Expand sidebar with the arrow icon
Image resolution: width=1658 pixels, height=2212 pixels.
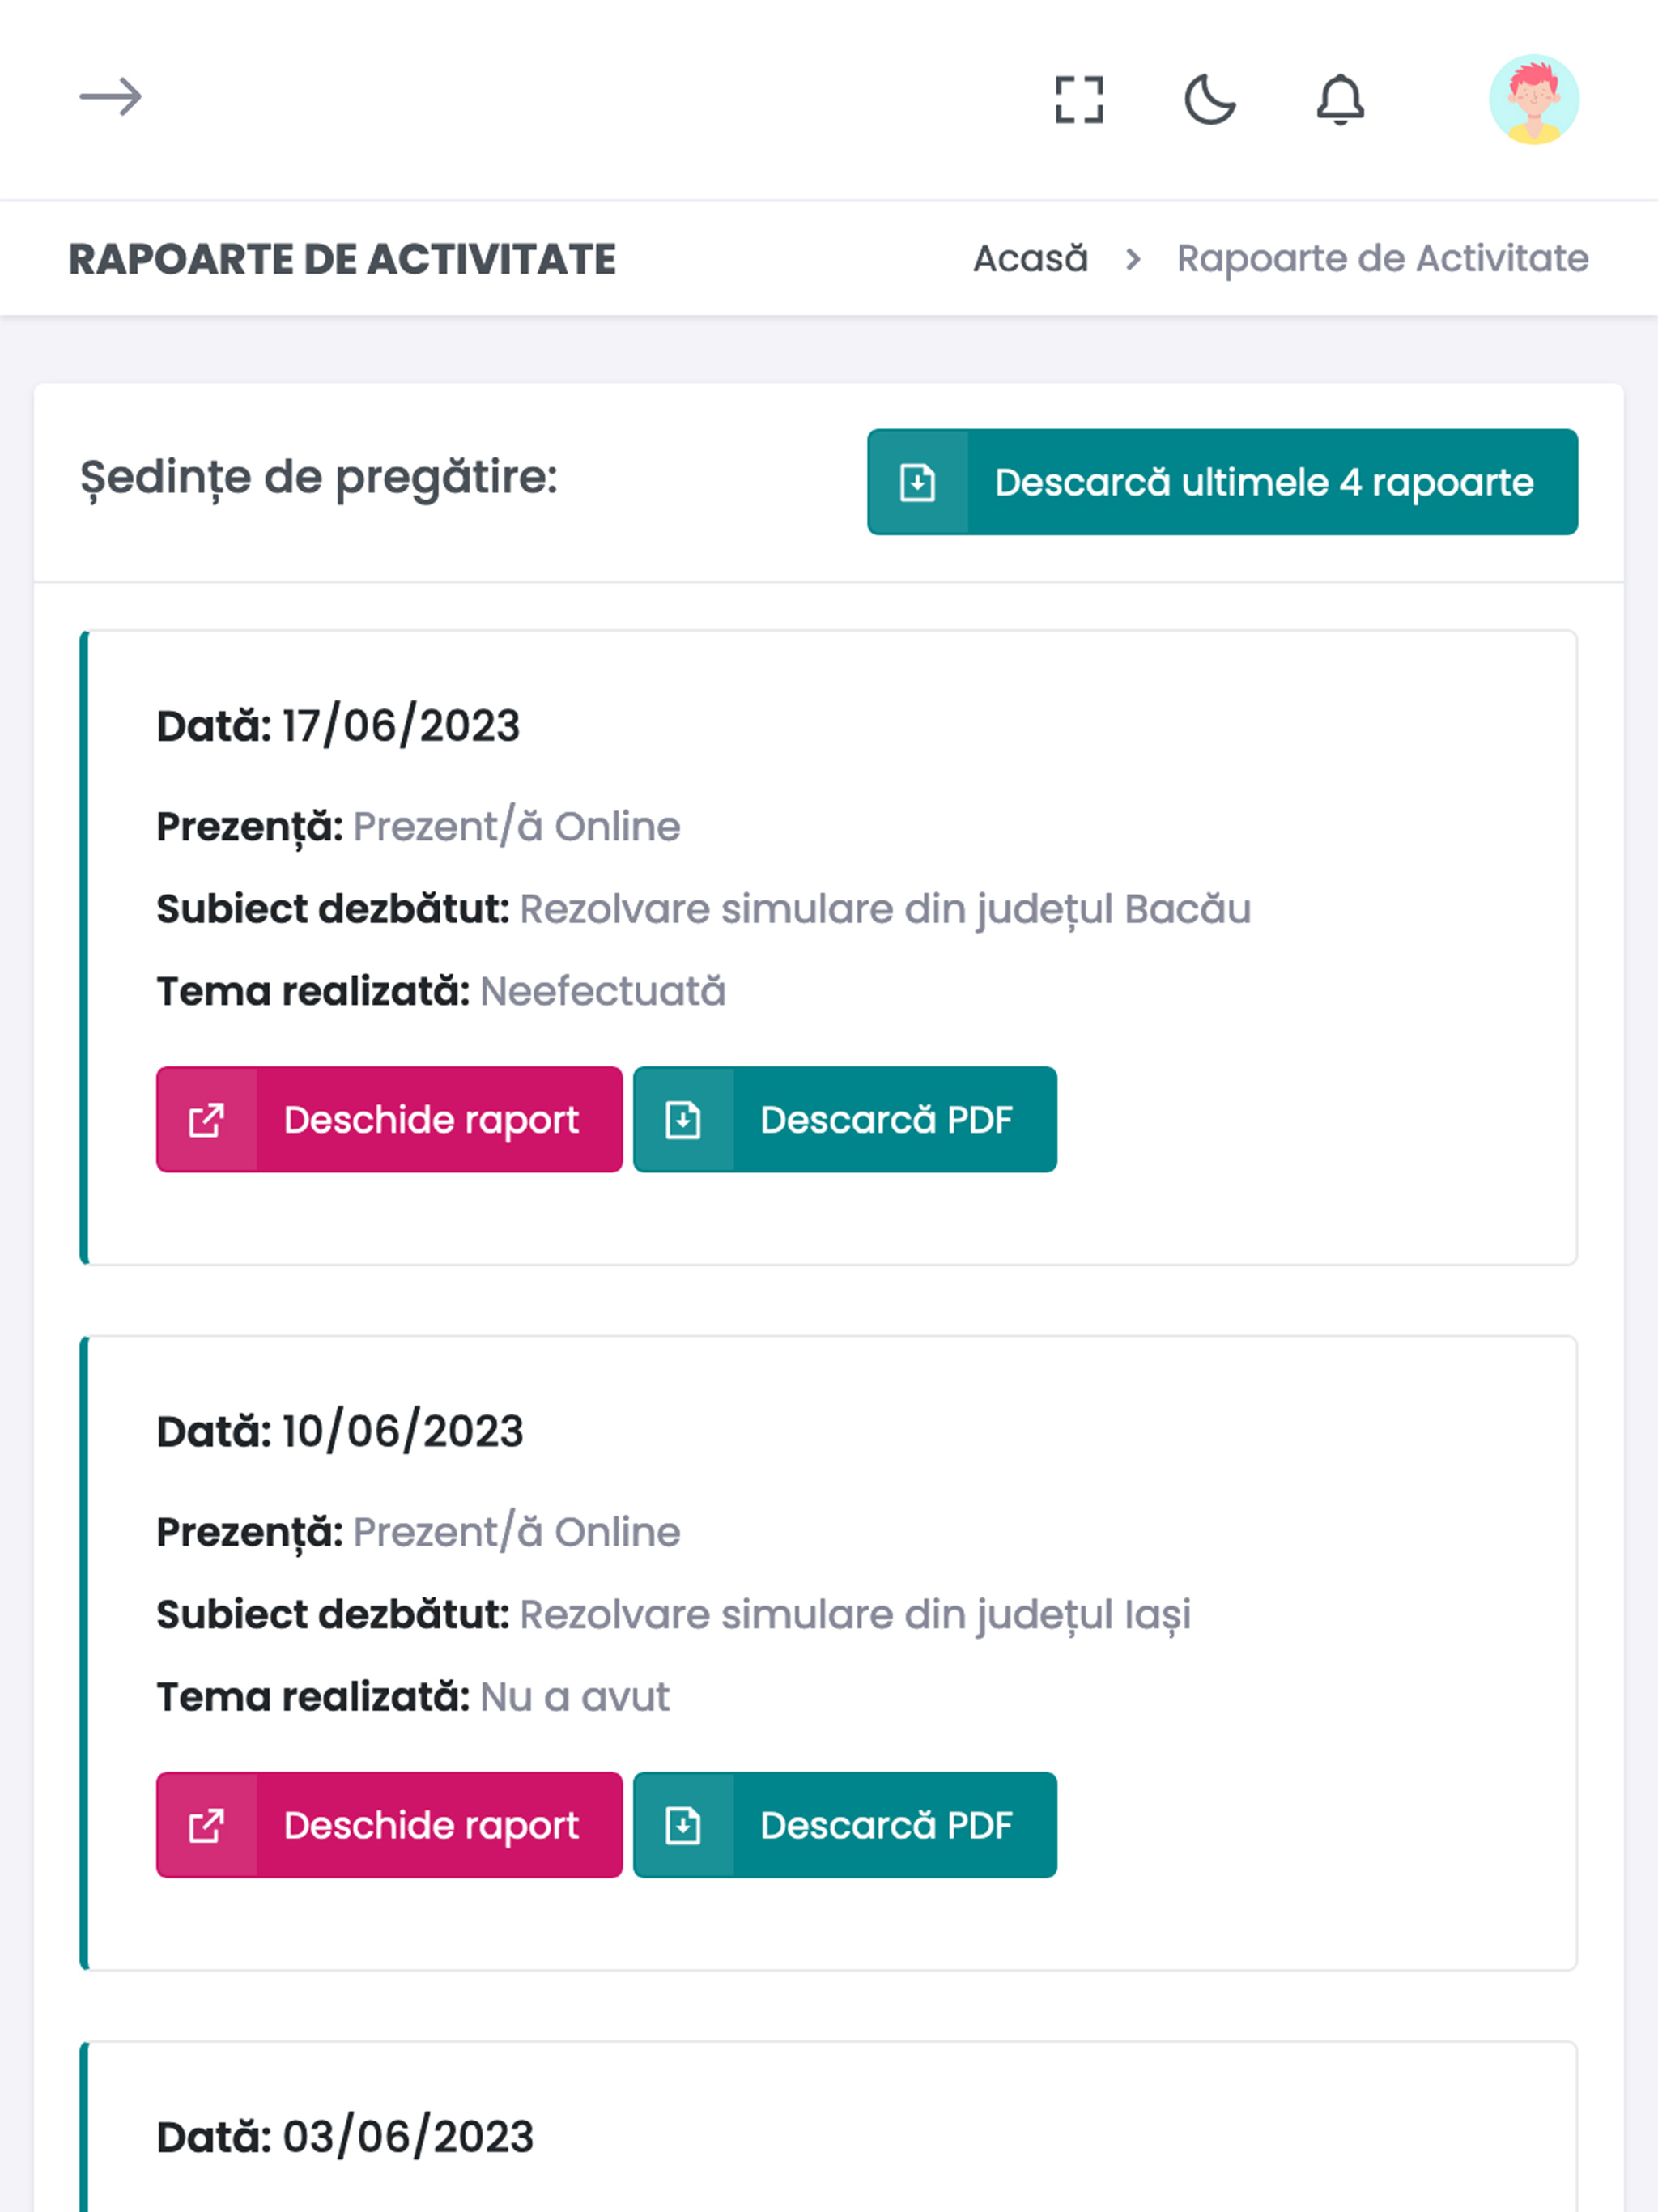click(x=111, y=97)
